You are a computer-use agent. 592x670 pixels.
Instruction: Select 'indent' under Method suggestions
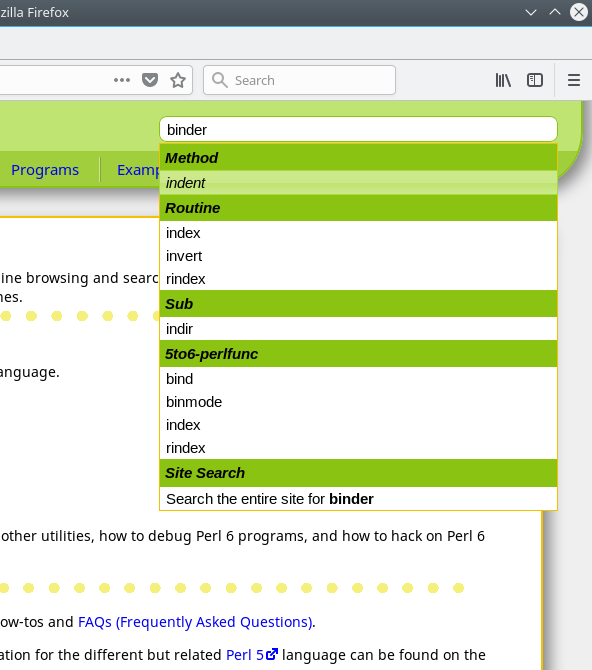[x=358, y=183]
